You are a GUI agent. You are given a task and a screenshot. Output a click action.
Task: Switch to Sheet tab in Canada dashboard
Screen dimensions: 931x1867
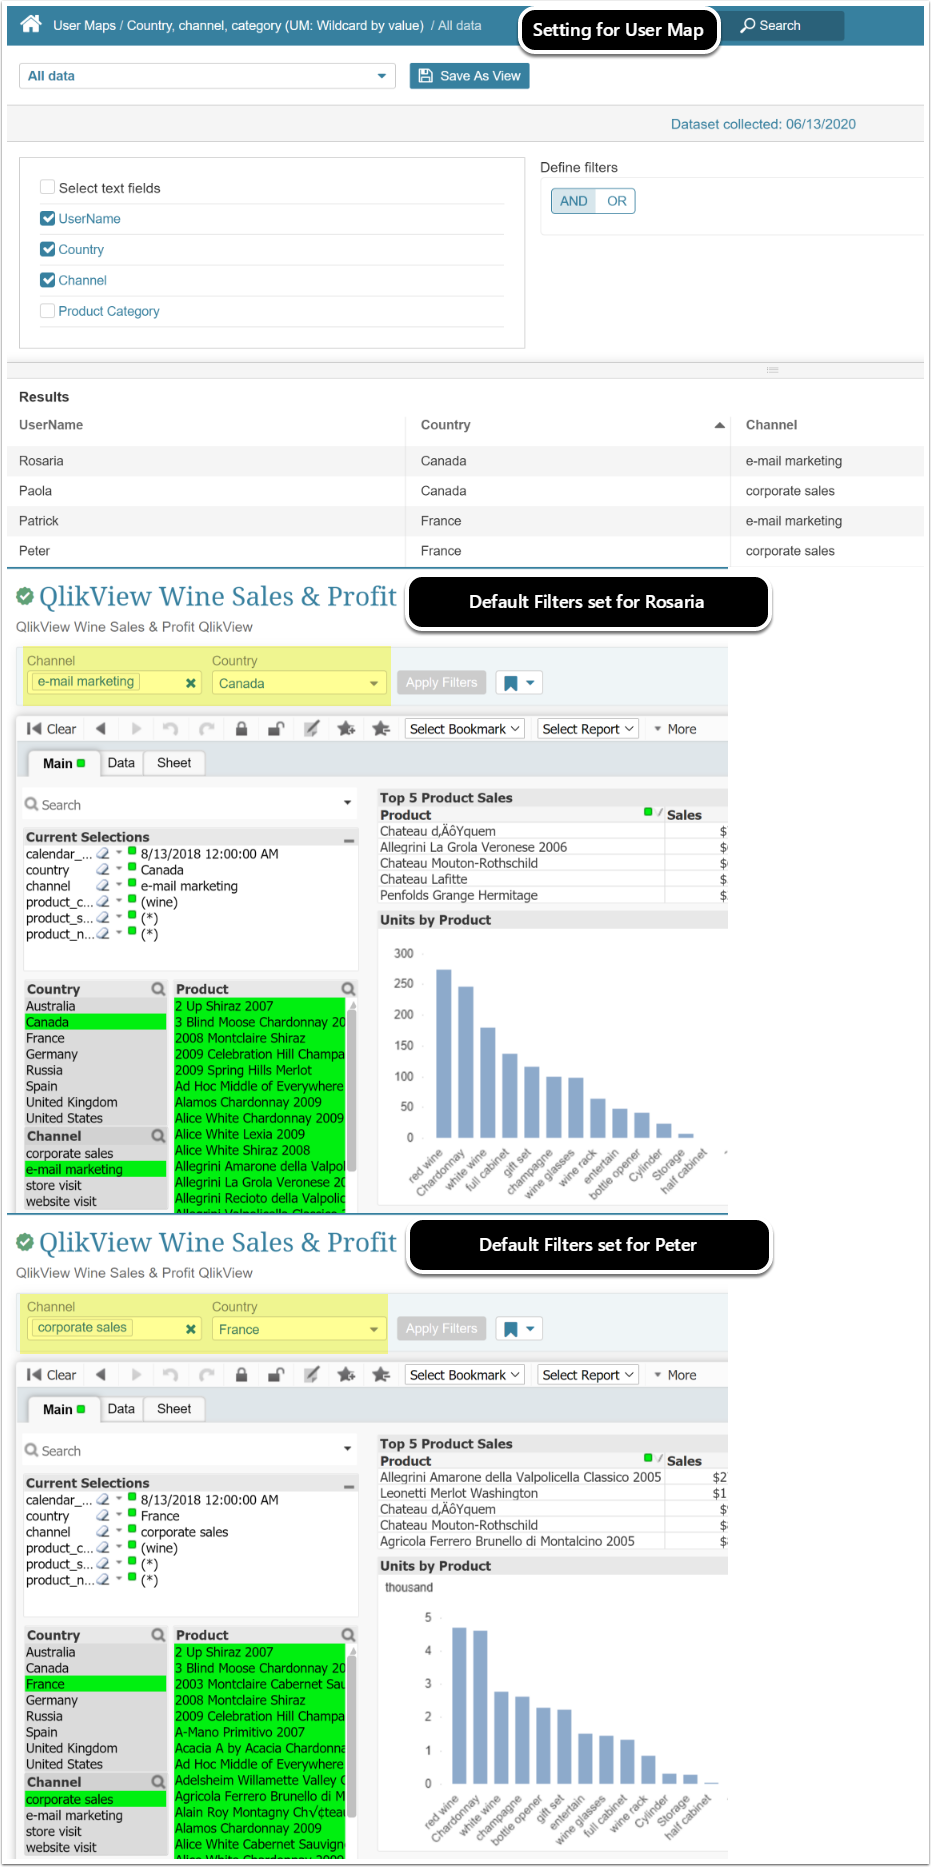174,763
